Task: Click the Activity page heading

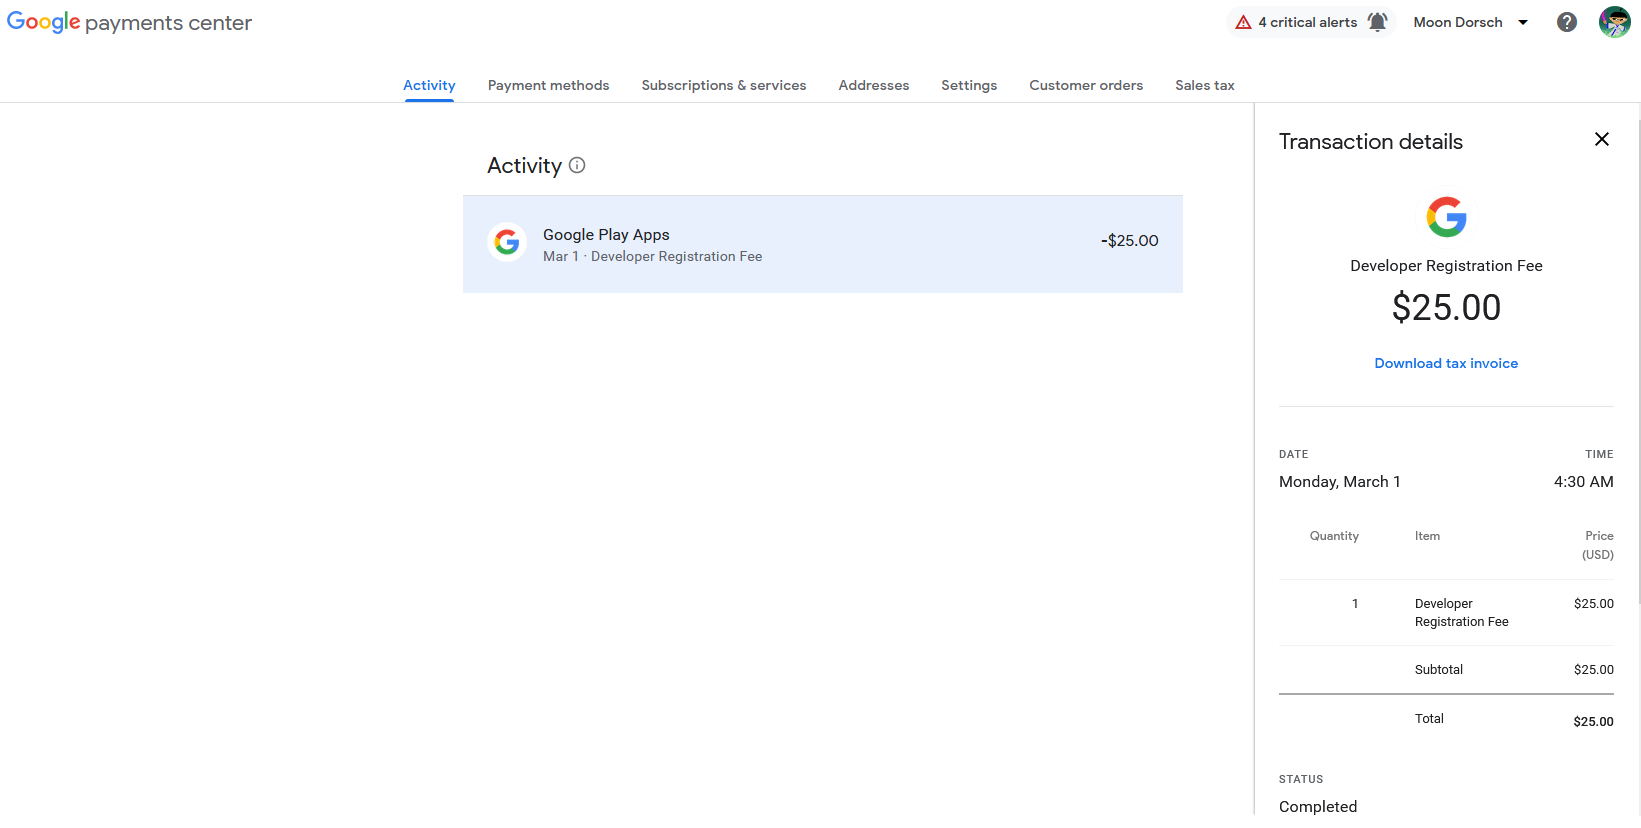Action: [525, 166]
